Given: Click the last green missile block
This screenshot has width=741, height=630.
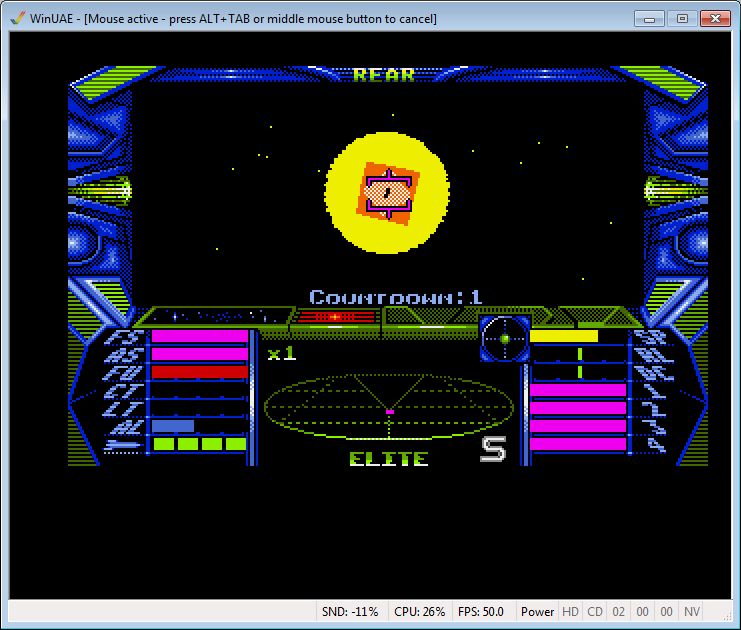Looking at the screenshot, I should click(x=236, y=444).
